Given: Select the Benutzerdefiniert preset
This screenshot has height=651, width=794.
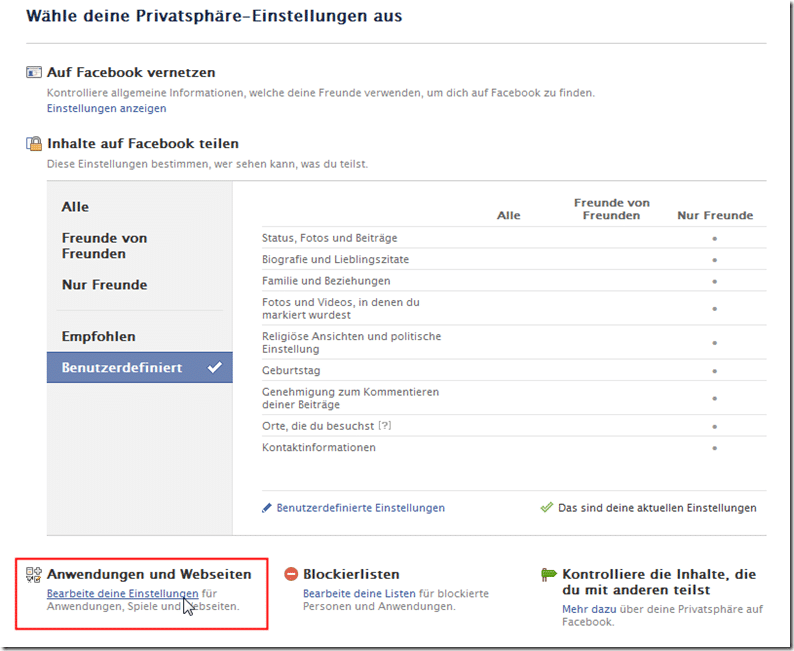Looking at the screenshot, I should coord(140,367).
